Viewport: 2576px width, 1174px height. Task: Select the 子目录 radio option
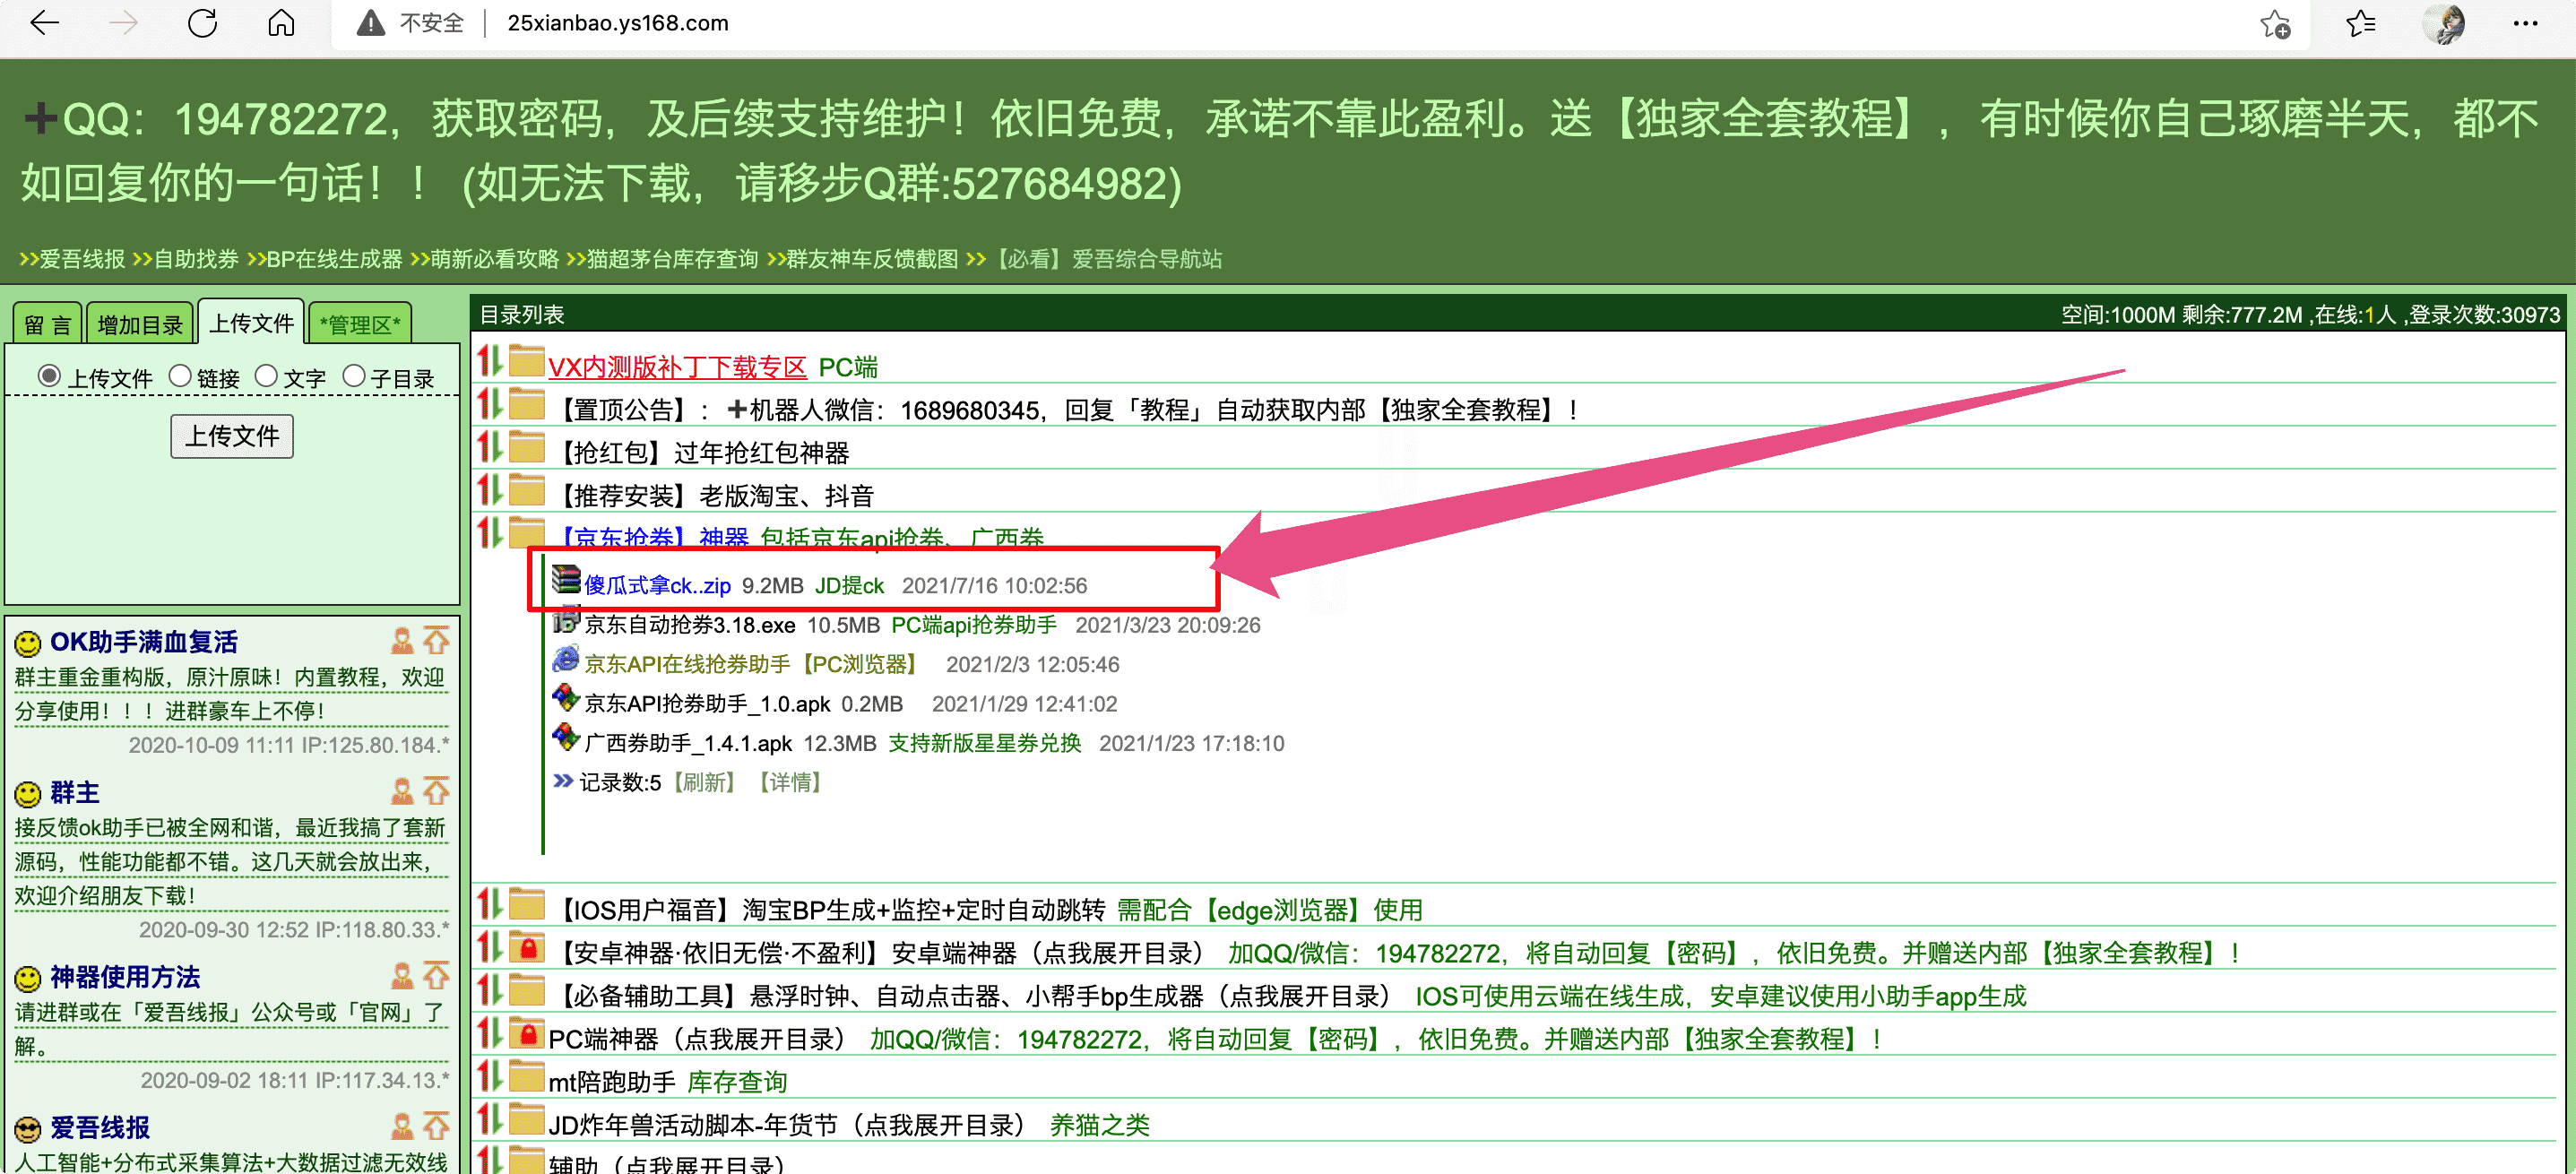pos(354,376)
